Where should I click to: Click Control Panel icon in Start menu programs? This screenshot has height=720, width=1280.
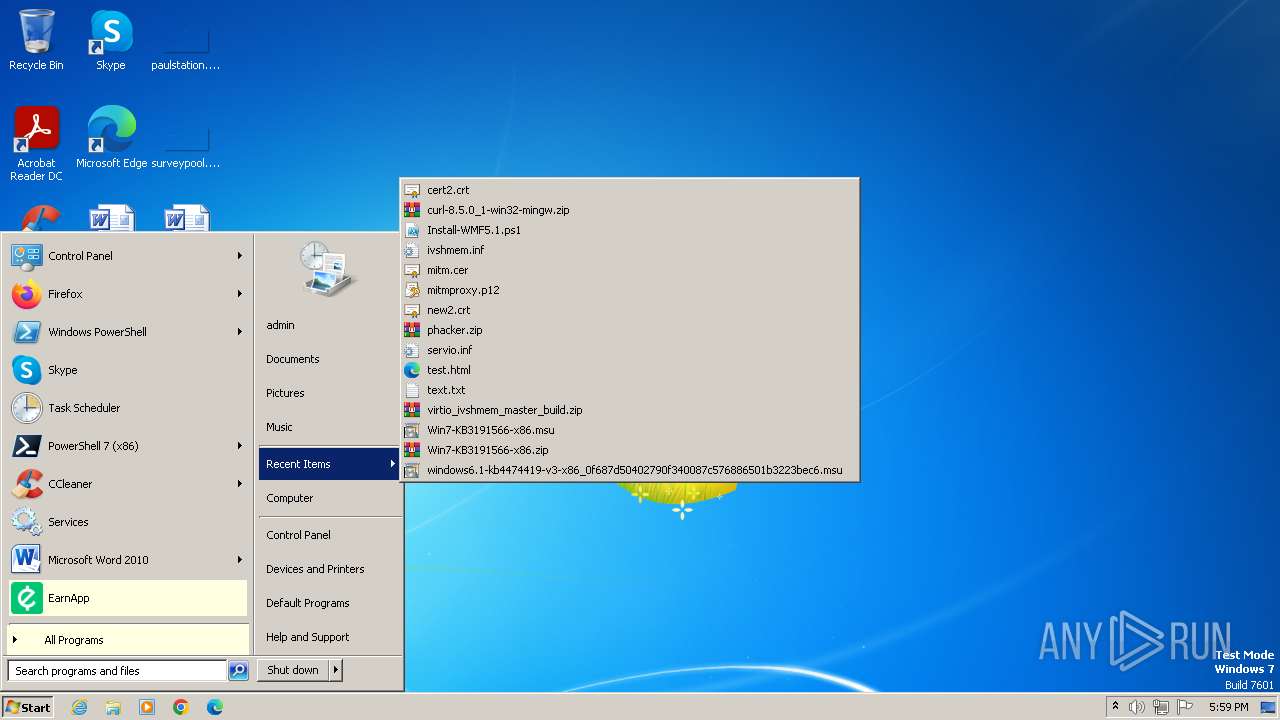pos(26,256)
